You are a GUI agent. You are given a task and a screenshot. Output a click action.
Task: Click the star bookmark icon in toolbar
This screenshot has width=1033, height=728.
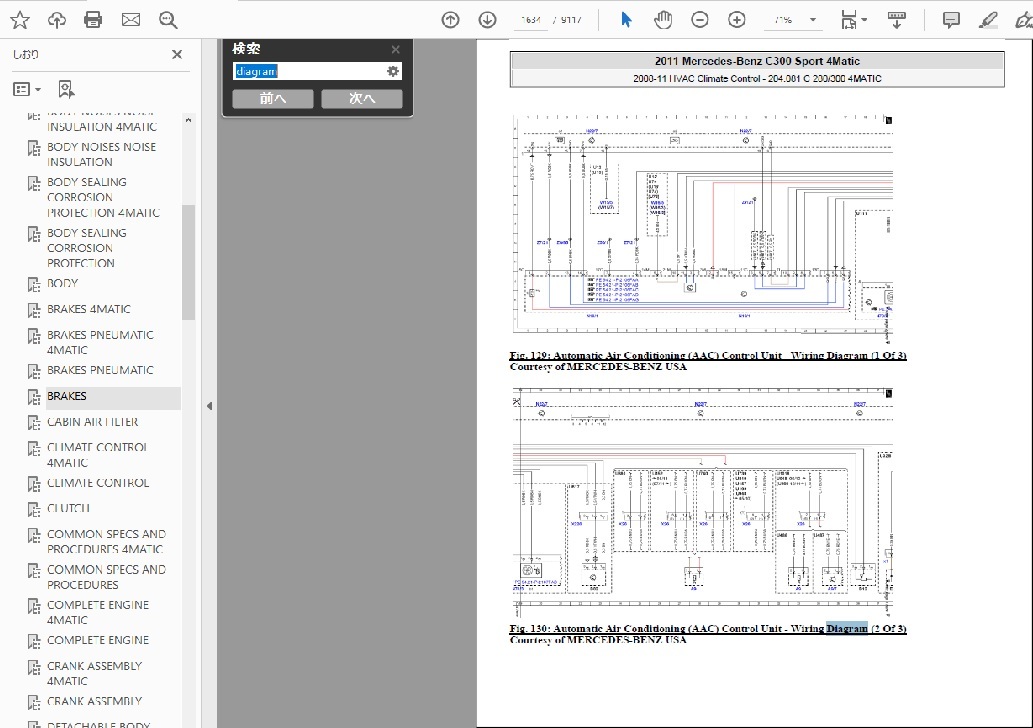[x=20, y=20]
